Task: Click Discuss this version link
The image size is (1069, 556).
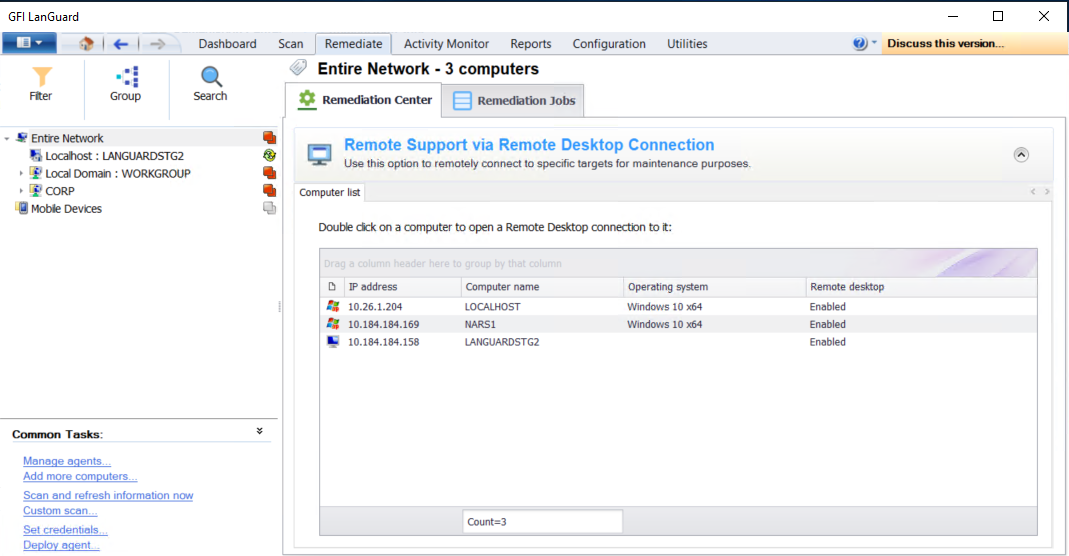Action: tap(945, 43)
